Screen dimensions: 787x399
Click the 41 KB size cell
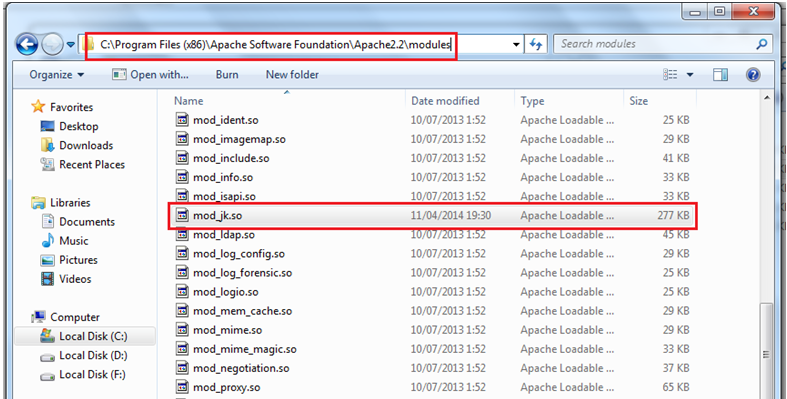pyautogui.click(x=676, y=159)
